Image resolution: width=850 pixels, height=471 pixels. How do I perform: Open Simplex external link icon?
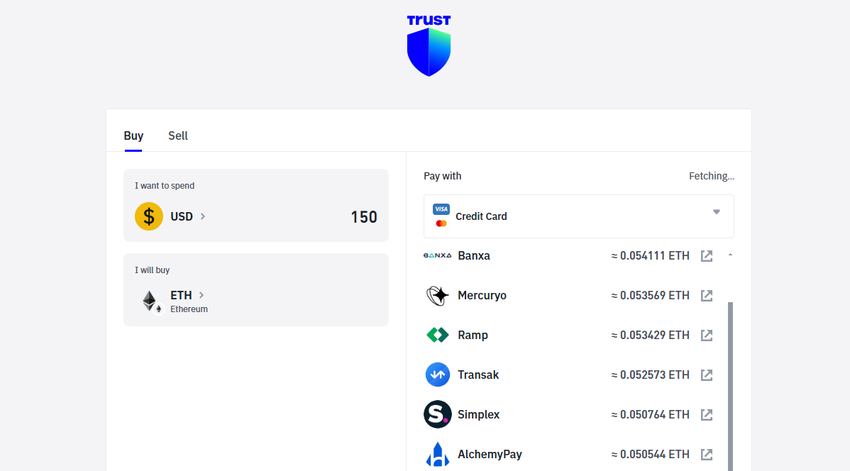coord(706,415)
